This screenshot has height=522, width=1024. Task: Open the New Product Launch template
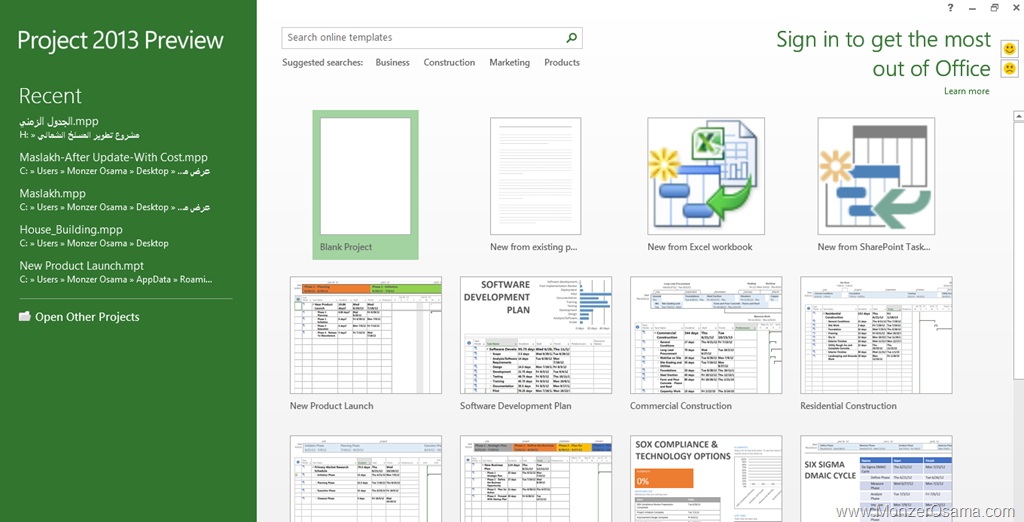pos(366,335)
